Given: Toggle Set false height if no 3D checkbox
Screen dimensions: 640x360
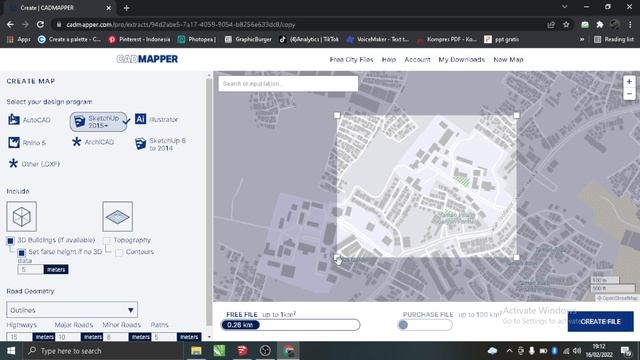Looking at the screenshot, I should (x=22, y=253).
